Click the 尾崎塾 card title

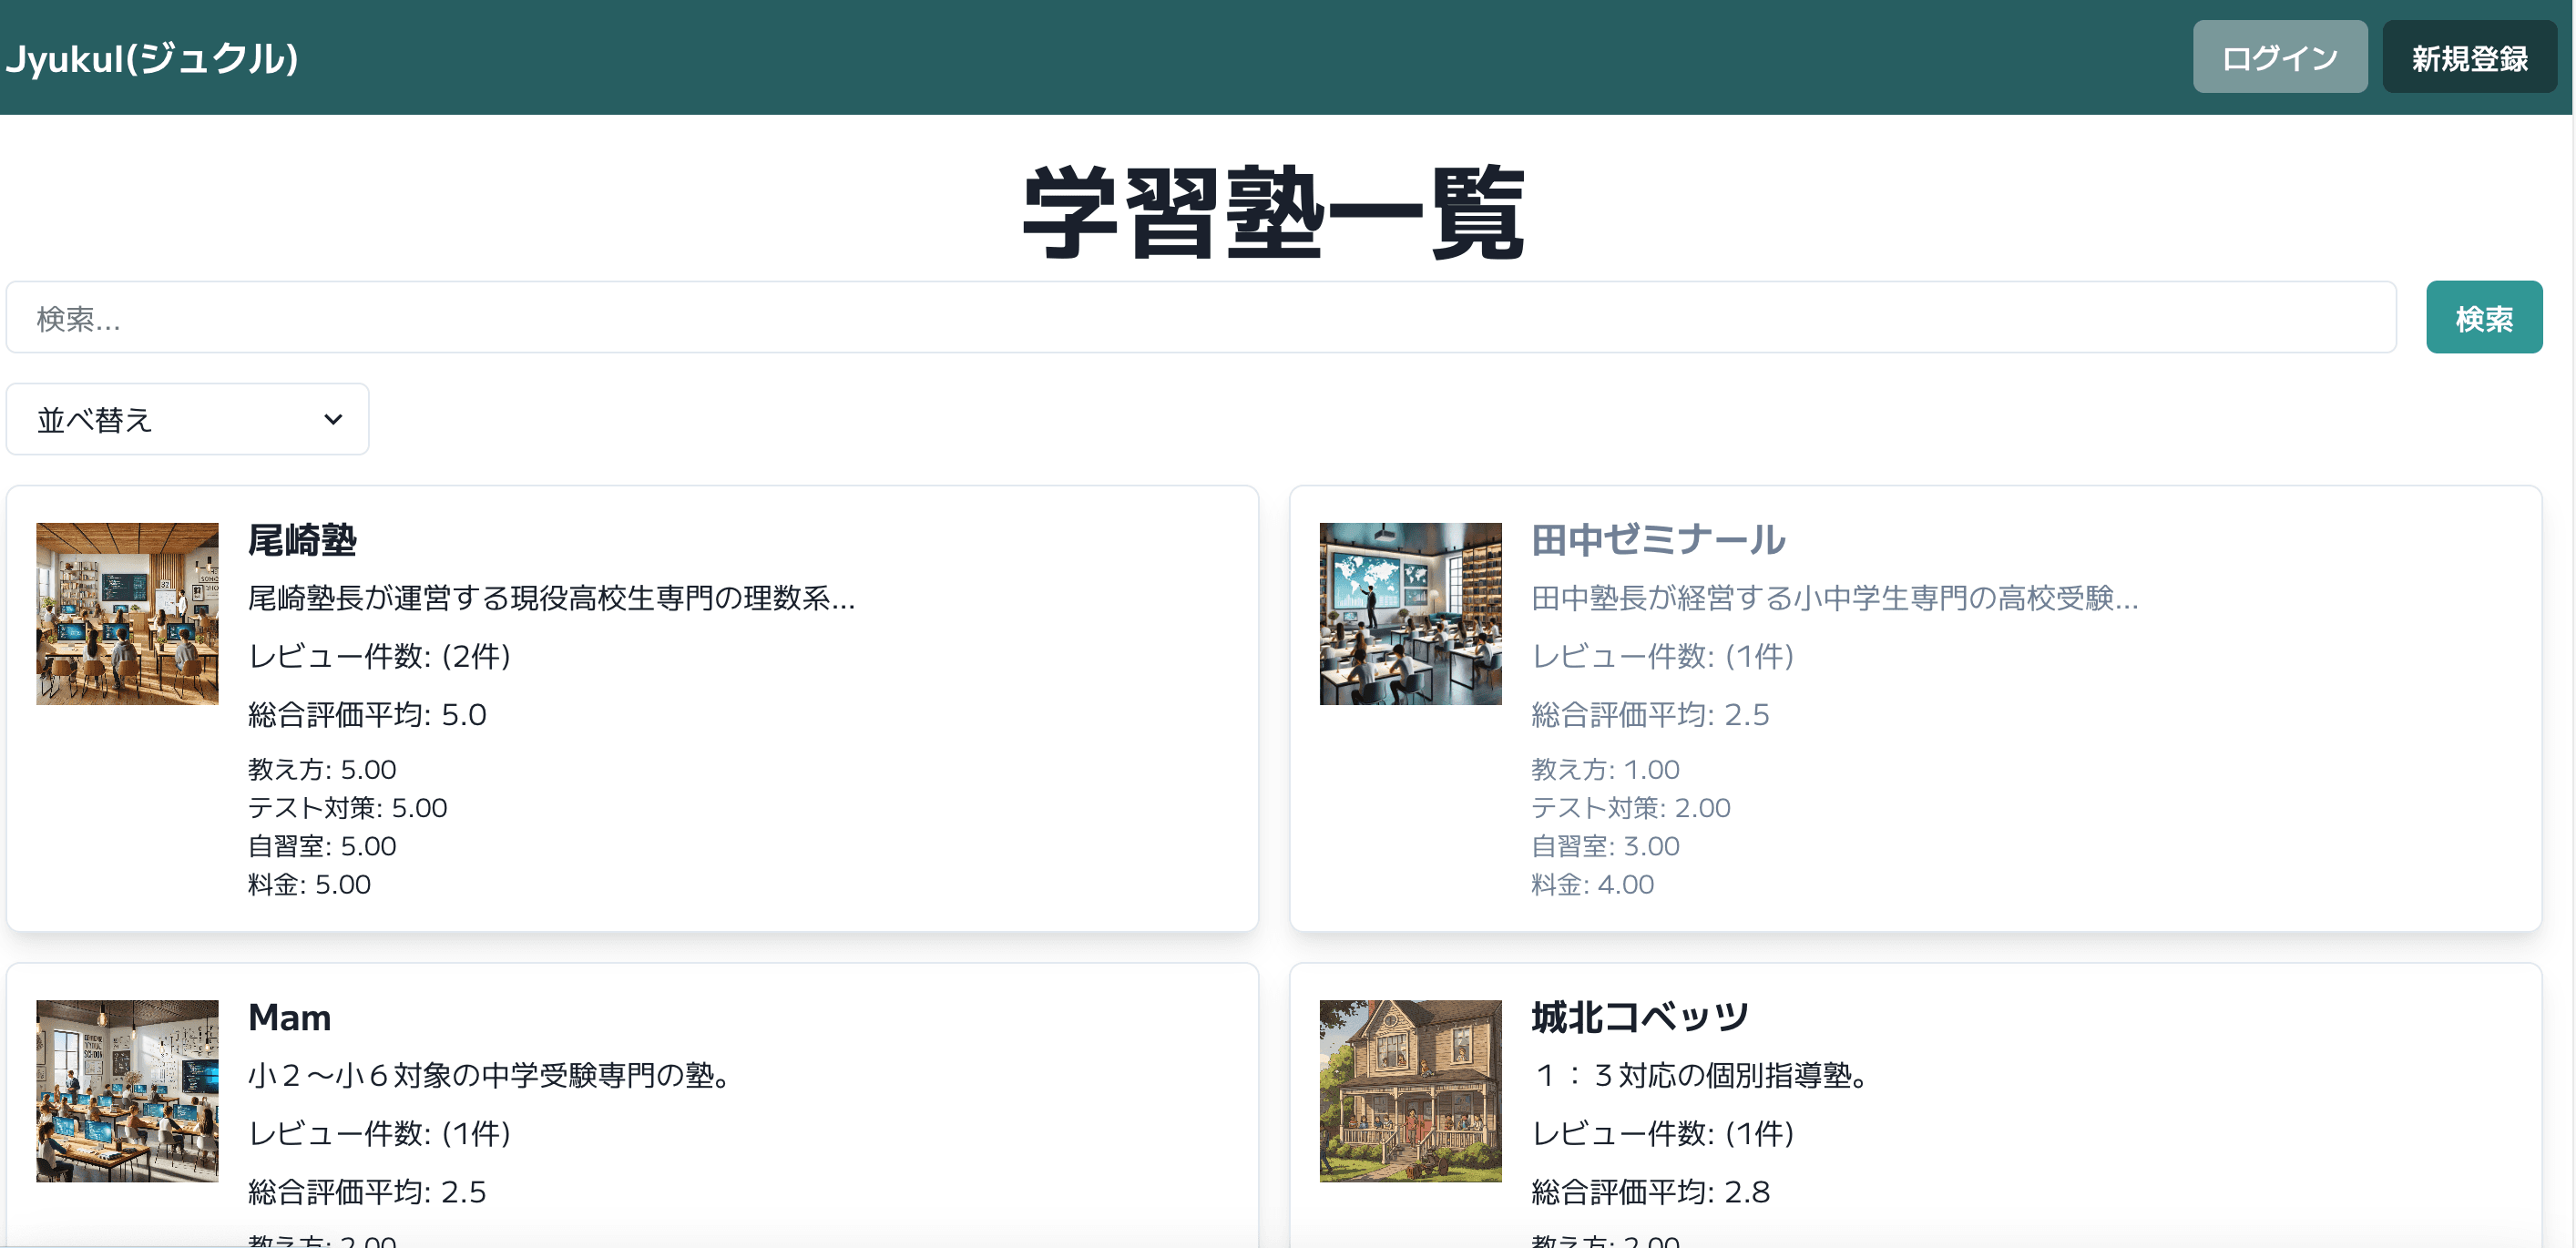[x=302, y=540]
